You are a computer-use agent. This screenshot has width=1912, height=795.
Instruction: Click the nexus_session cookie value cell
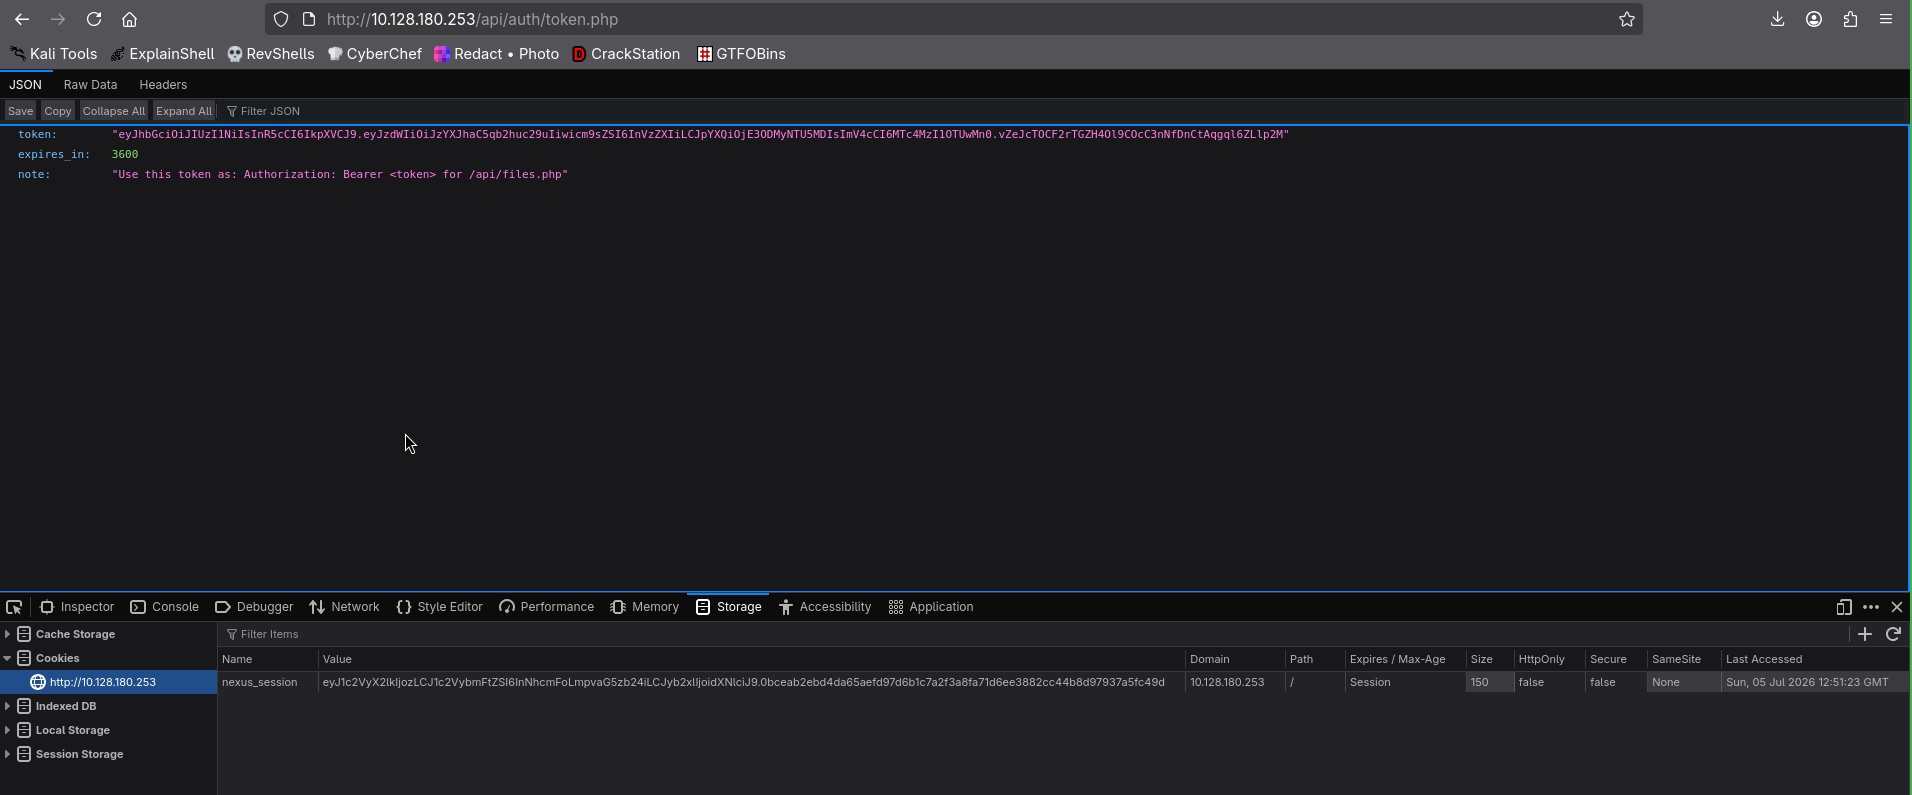751,682
